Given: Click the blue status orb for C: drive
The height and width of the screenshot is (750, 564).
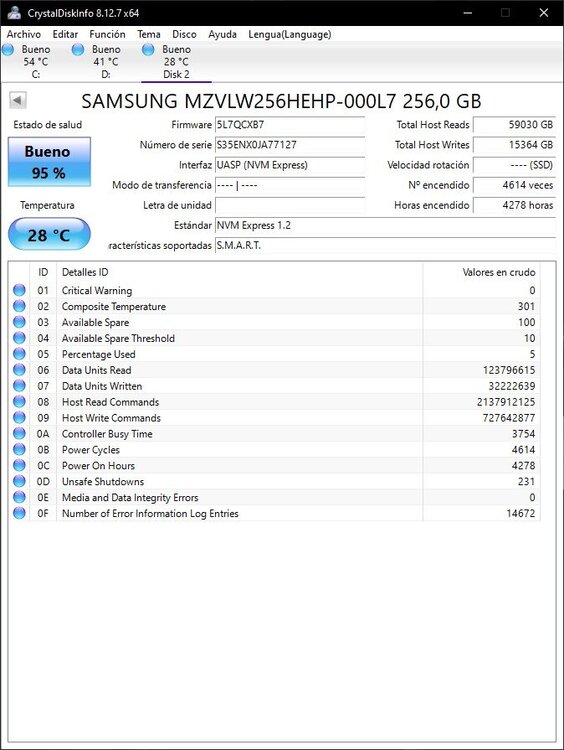Looking at the screenshot, I should tap(8, 49).
